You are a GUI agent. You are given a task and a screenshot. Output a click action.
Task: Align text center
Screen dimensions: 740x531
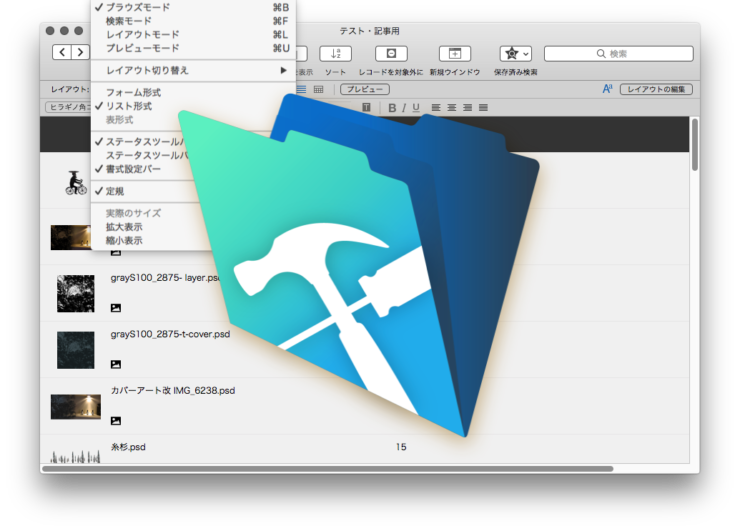452,108
